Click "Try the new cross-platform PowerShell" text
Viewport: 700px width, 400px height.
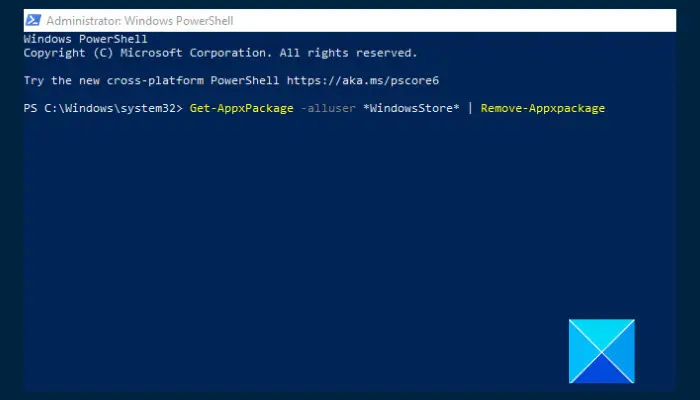152,80
